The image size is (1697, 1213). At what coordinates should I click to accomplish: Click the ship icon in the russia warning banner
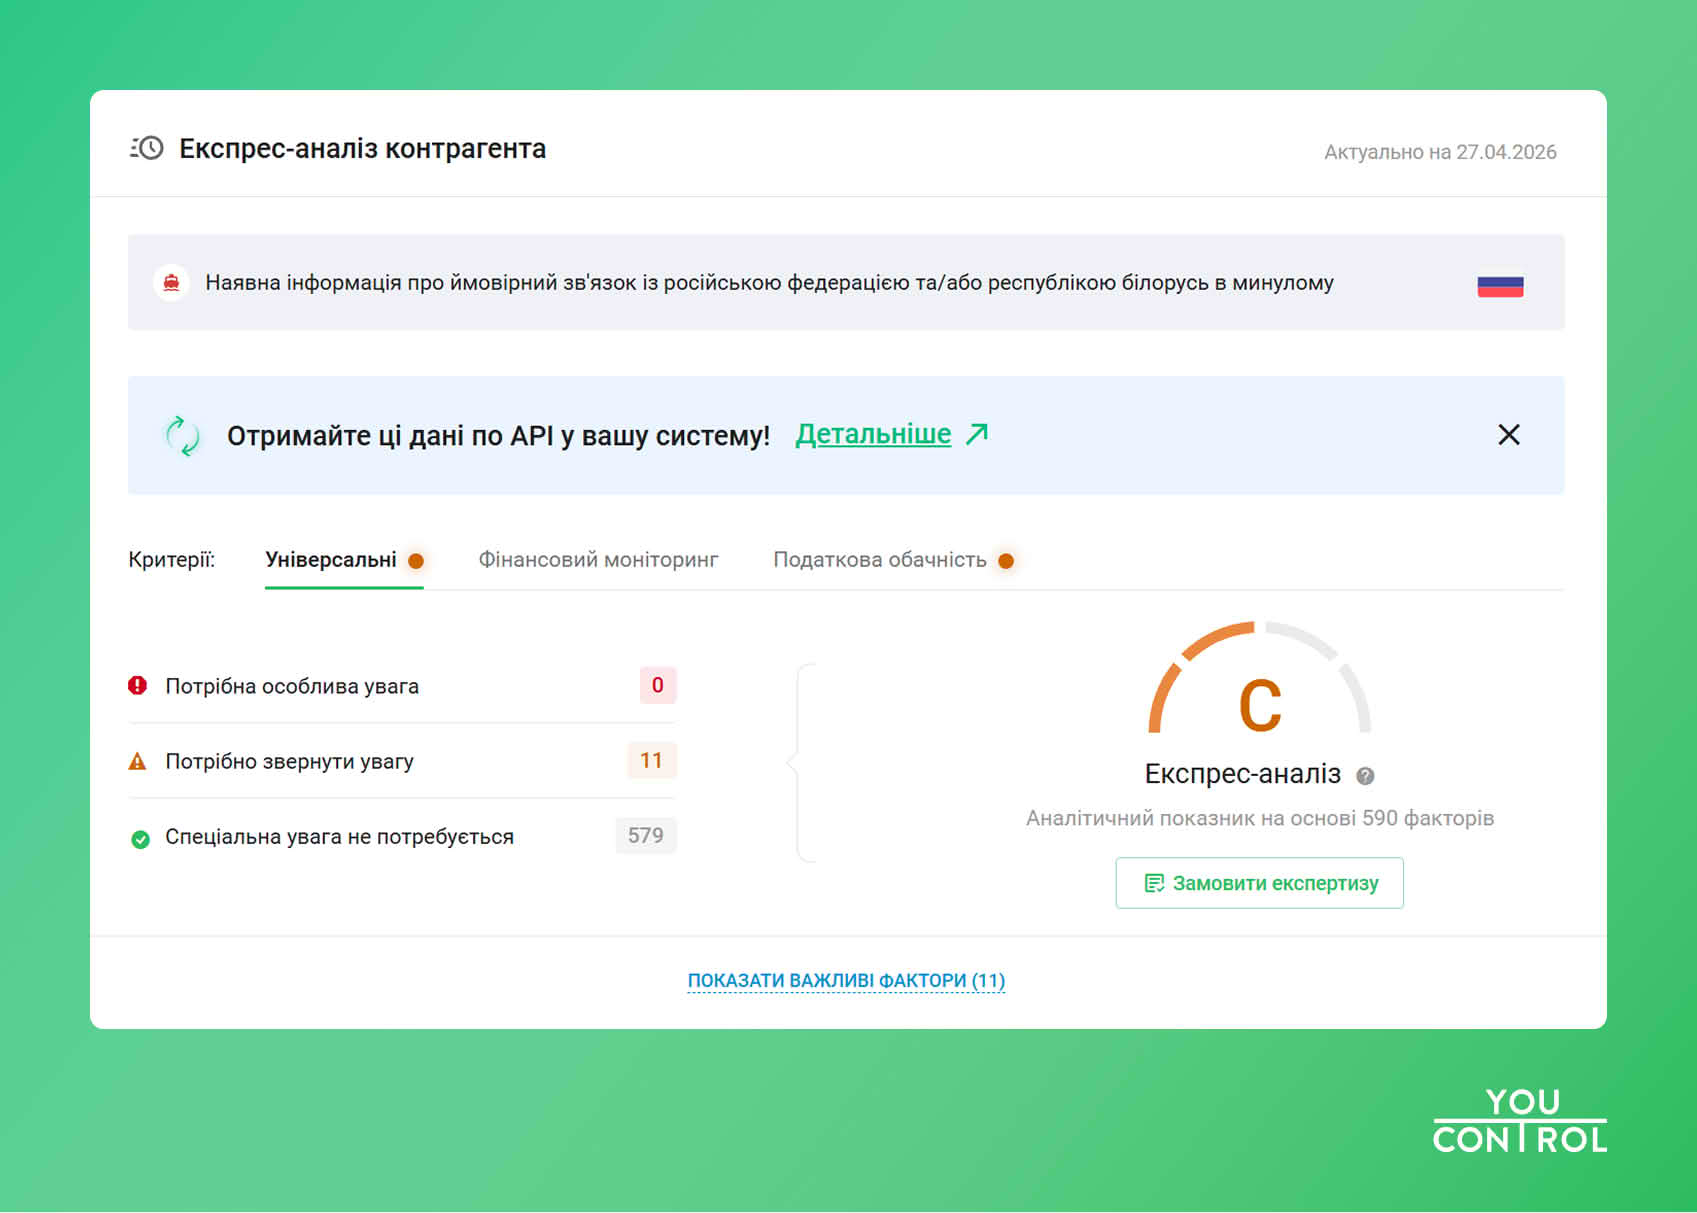172,282
